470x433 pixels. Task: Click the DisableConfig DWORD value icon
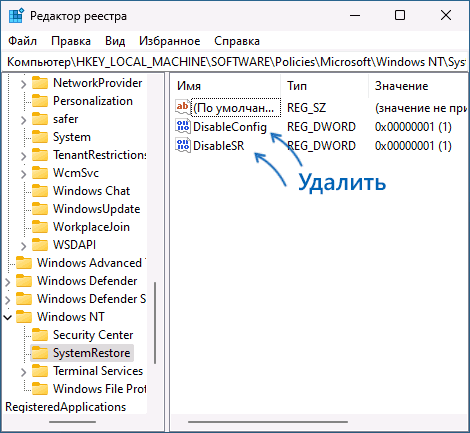pos(183,126)
